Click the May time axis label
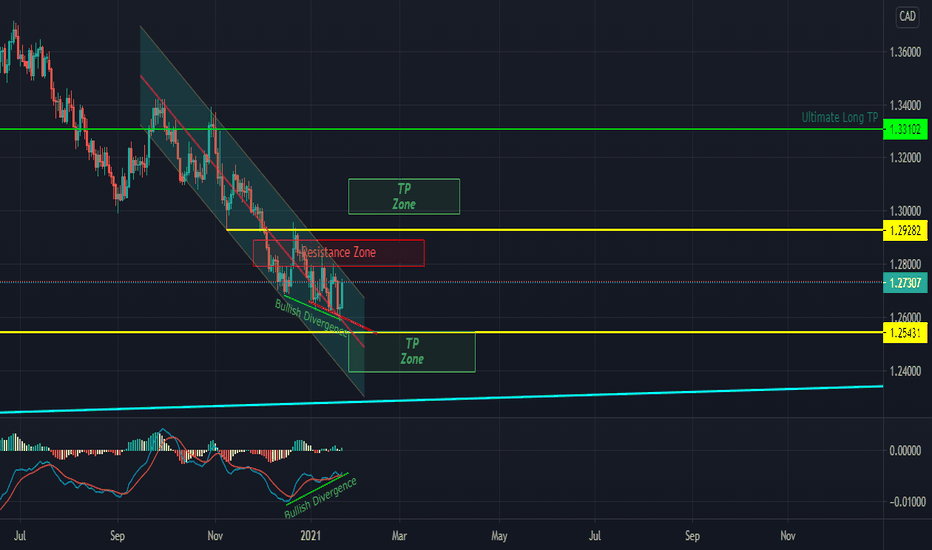 tap(499, 536)
